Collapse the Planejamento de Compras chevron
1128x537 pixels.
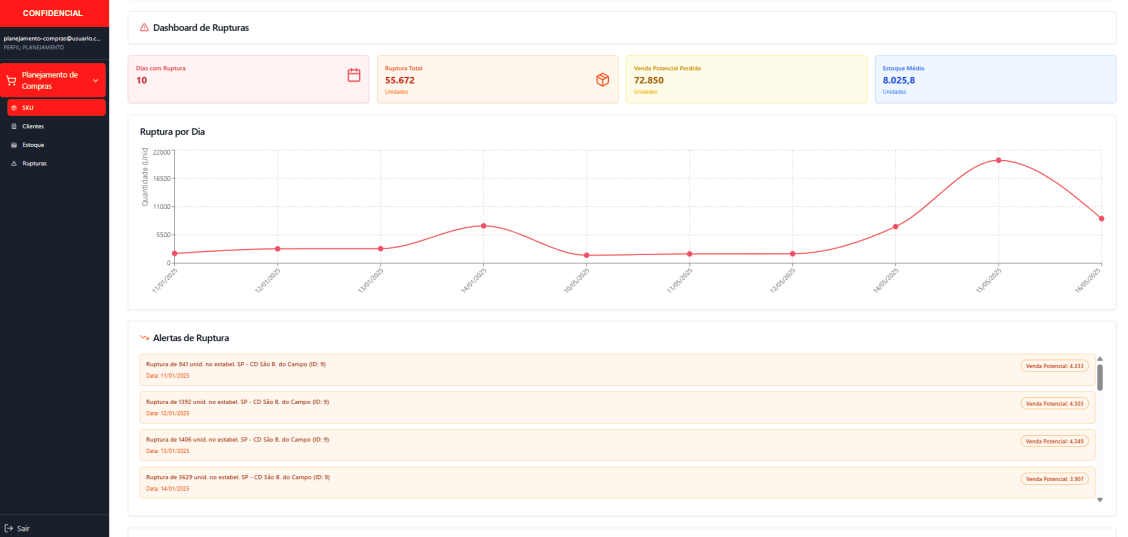(x=95, y=80)
